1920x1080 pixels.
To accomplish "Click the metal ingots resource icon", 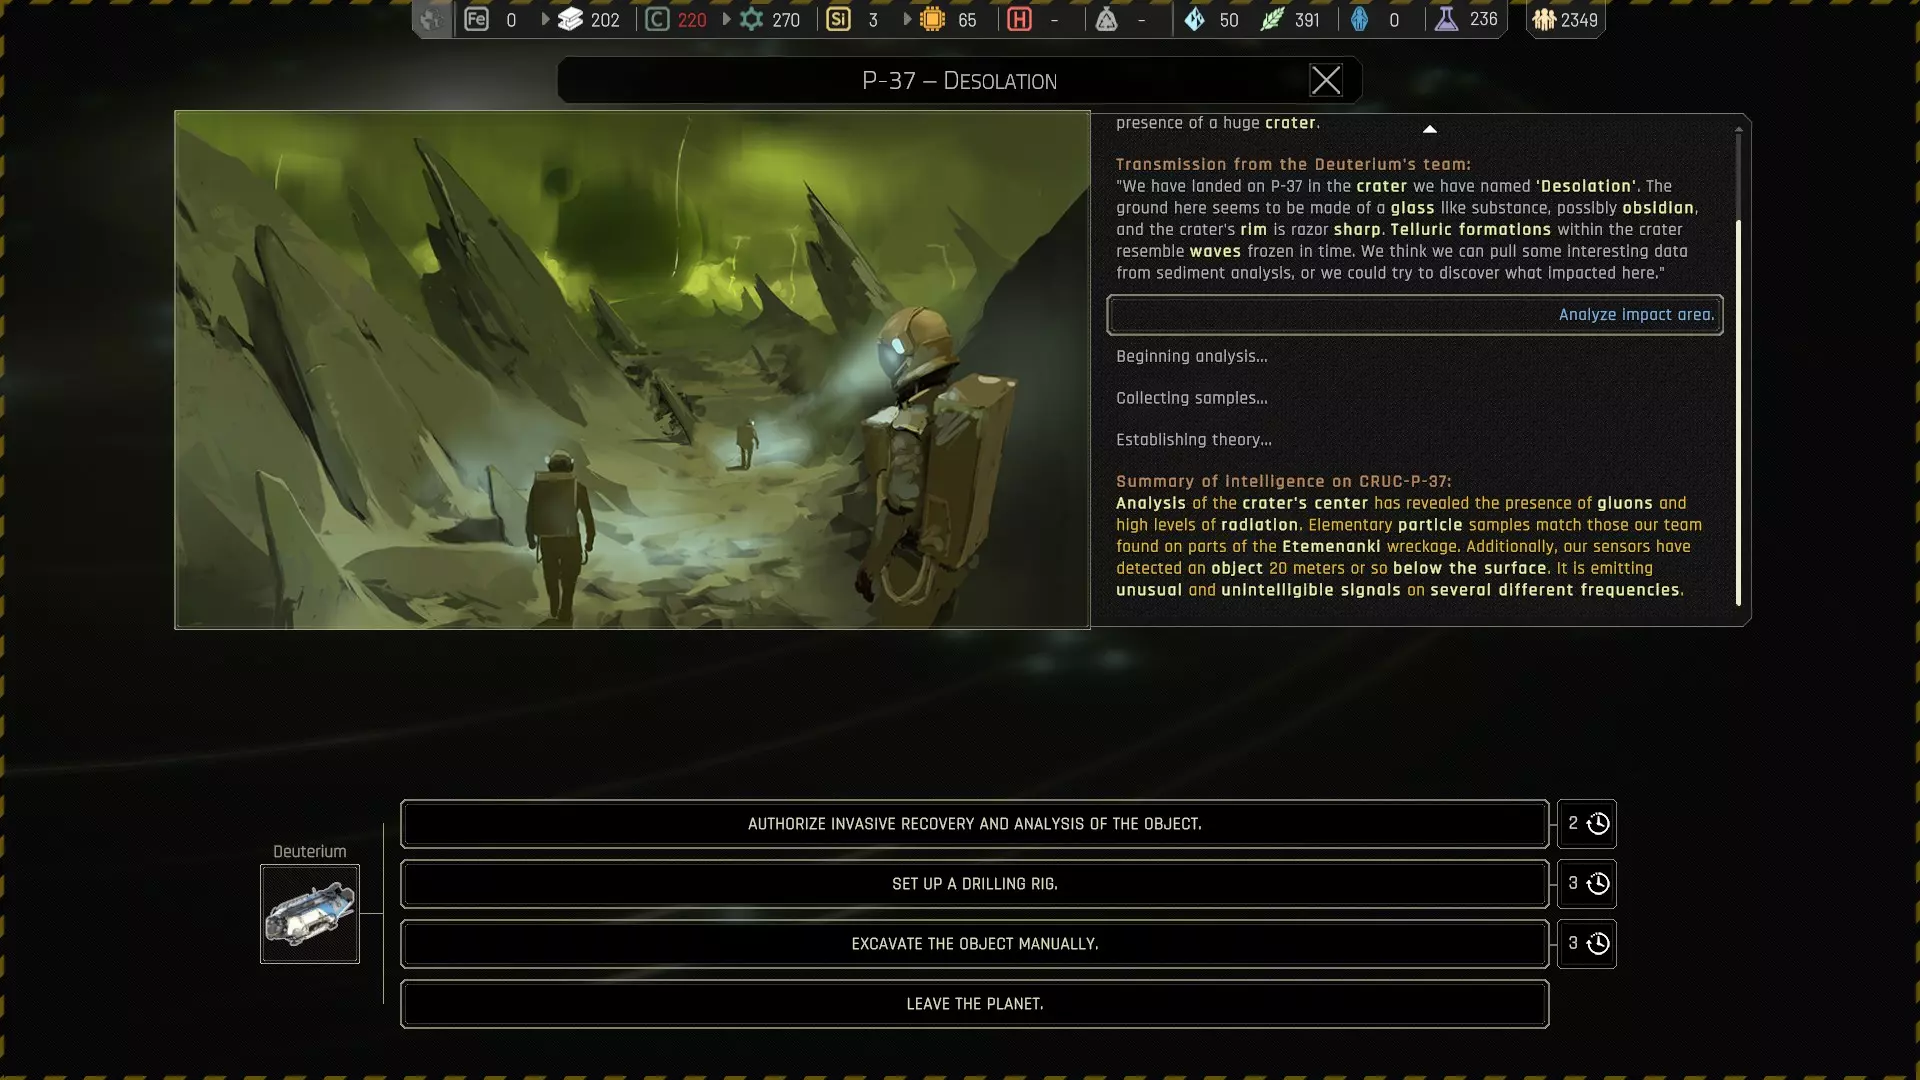I will [x=570, y=19].
